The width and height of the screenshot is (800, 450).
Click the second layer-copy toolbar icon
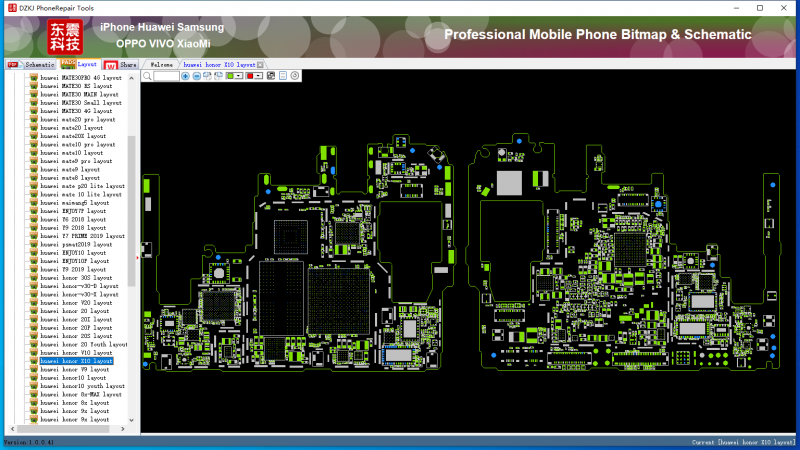click(x=218, y=76)
